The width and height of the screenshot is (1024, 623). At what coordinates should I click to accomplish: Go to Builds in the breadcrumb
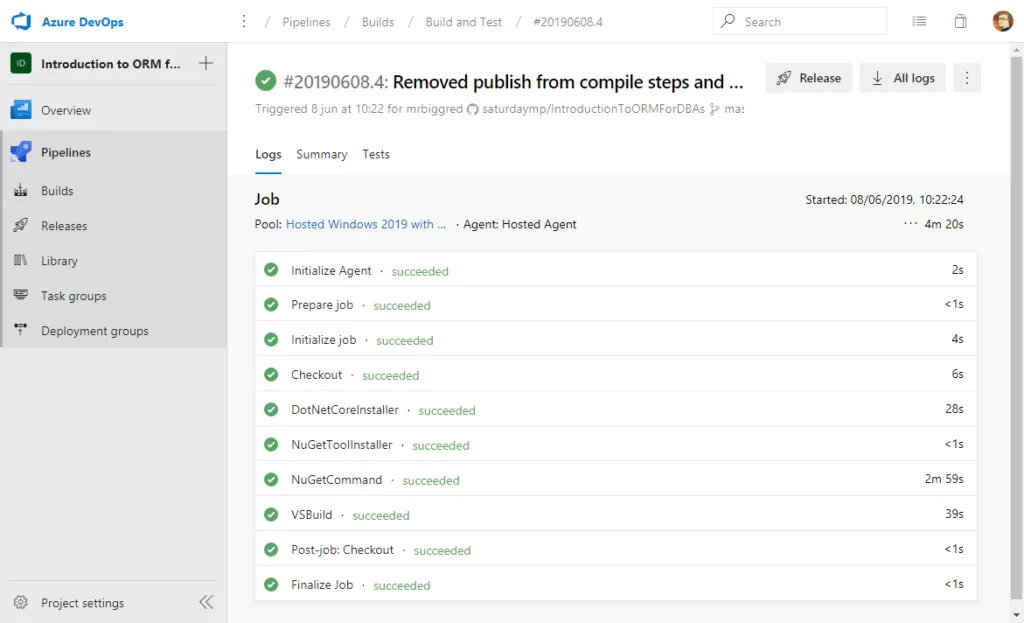(378, 22)
